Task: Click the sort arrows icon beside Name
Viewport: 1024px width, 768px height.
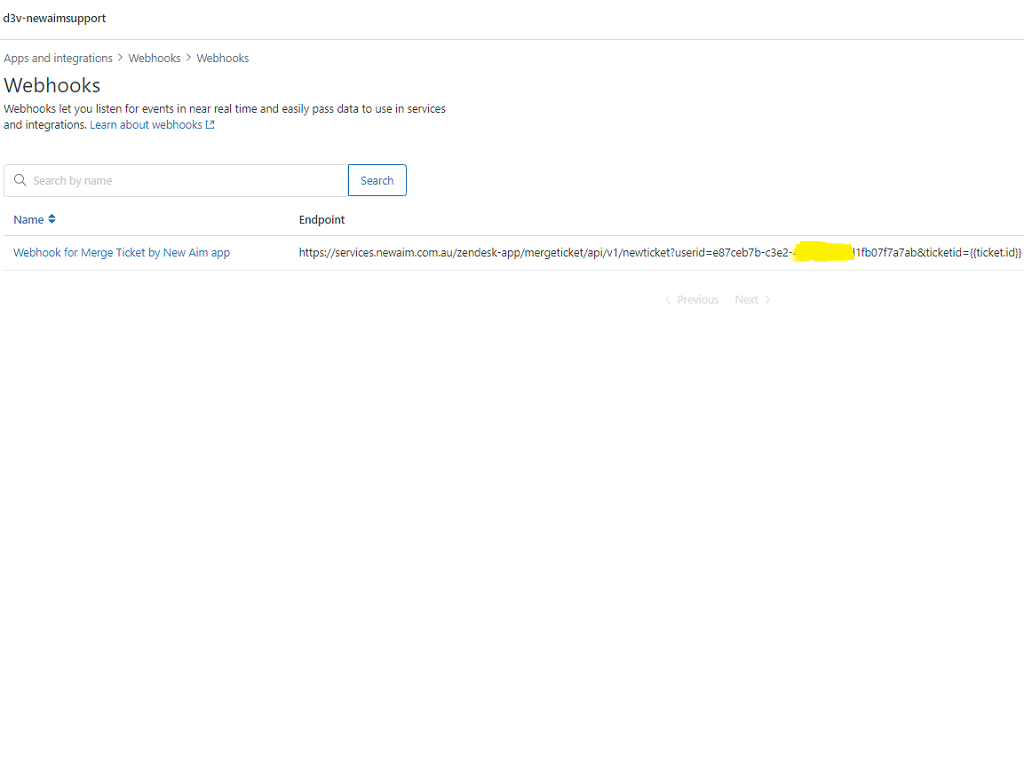Action: point(52,219)
